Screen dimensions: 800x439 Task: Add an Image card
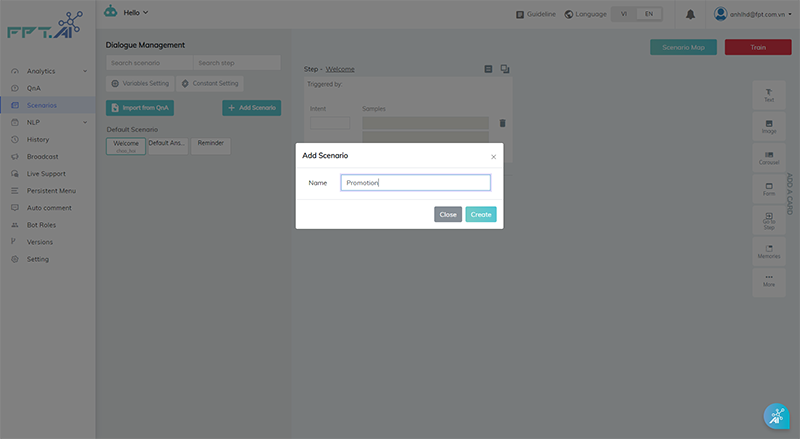tap(769, 127)
